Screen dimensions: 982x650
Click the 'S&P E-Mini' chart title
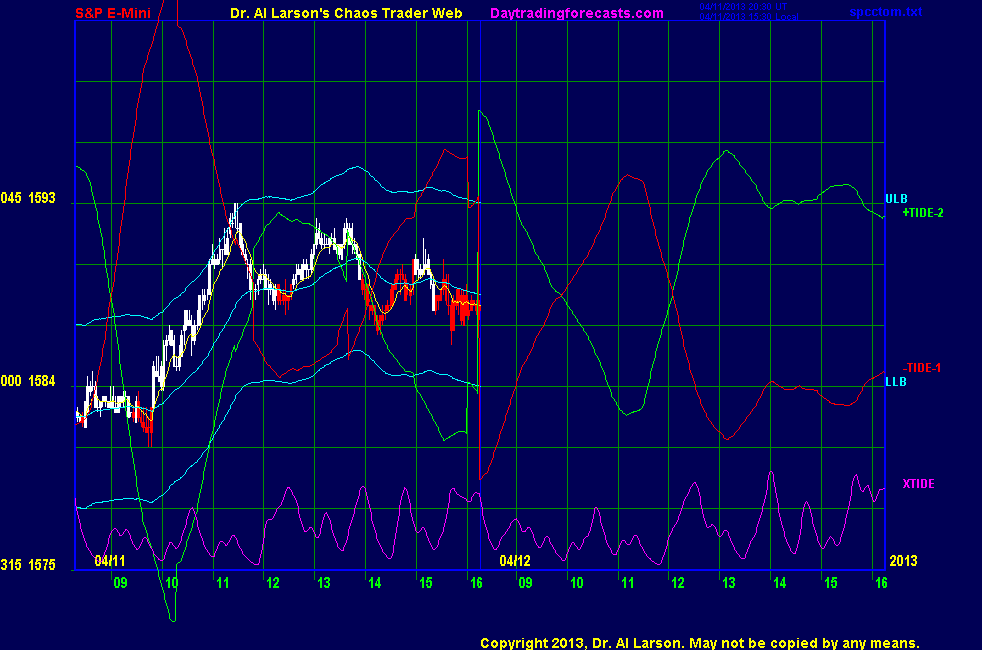tap(113, 13)
